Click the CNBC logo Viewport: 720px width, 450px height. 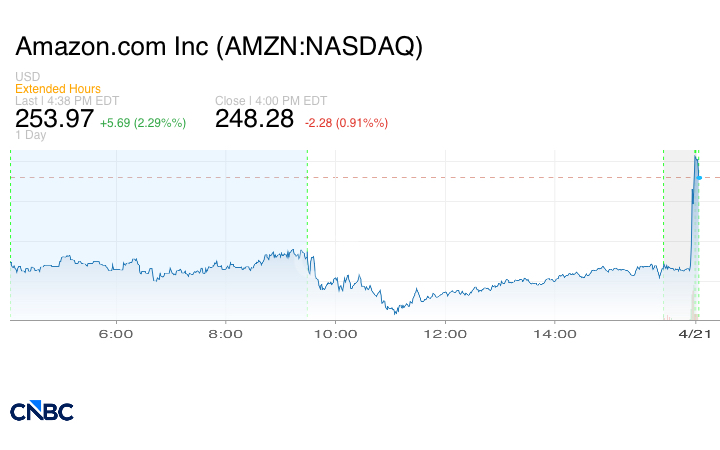[x=41, y=411]
